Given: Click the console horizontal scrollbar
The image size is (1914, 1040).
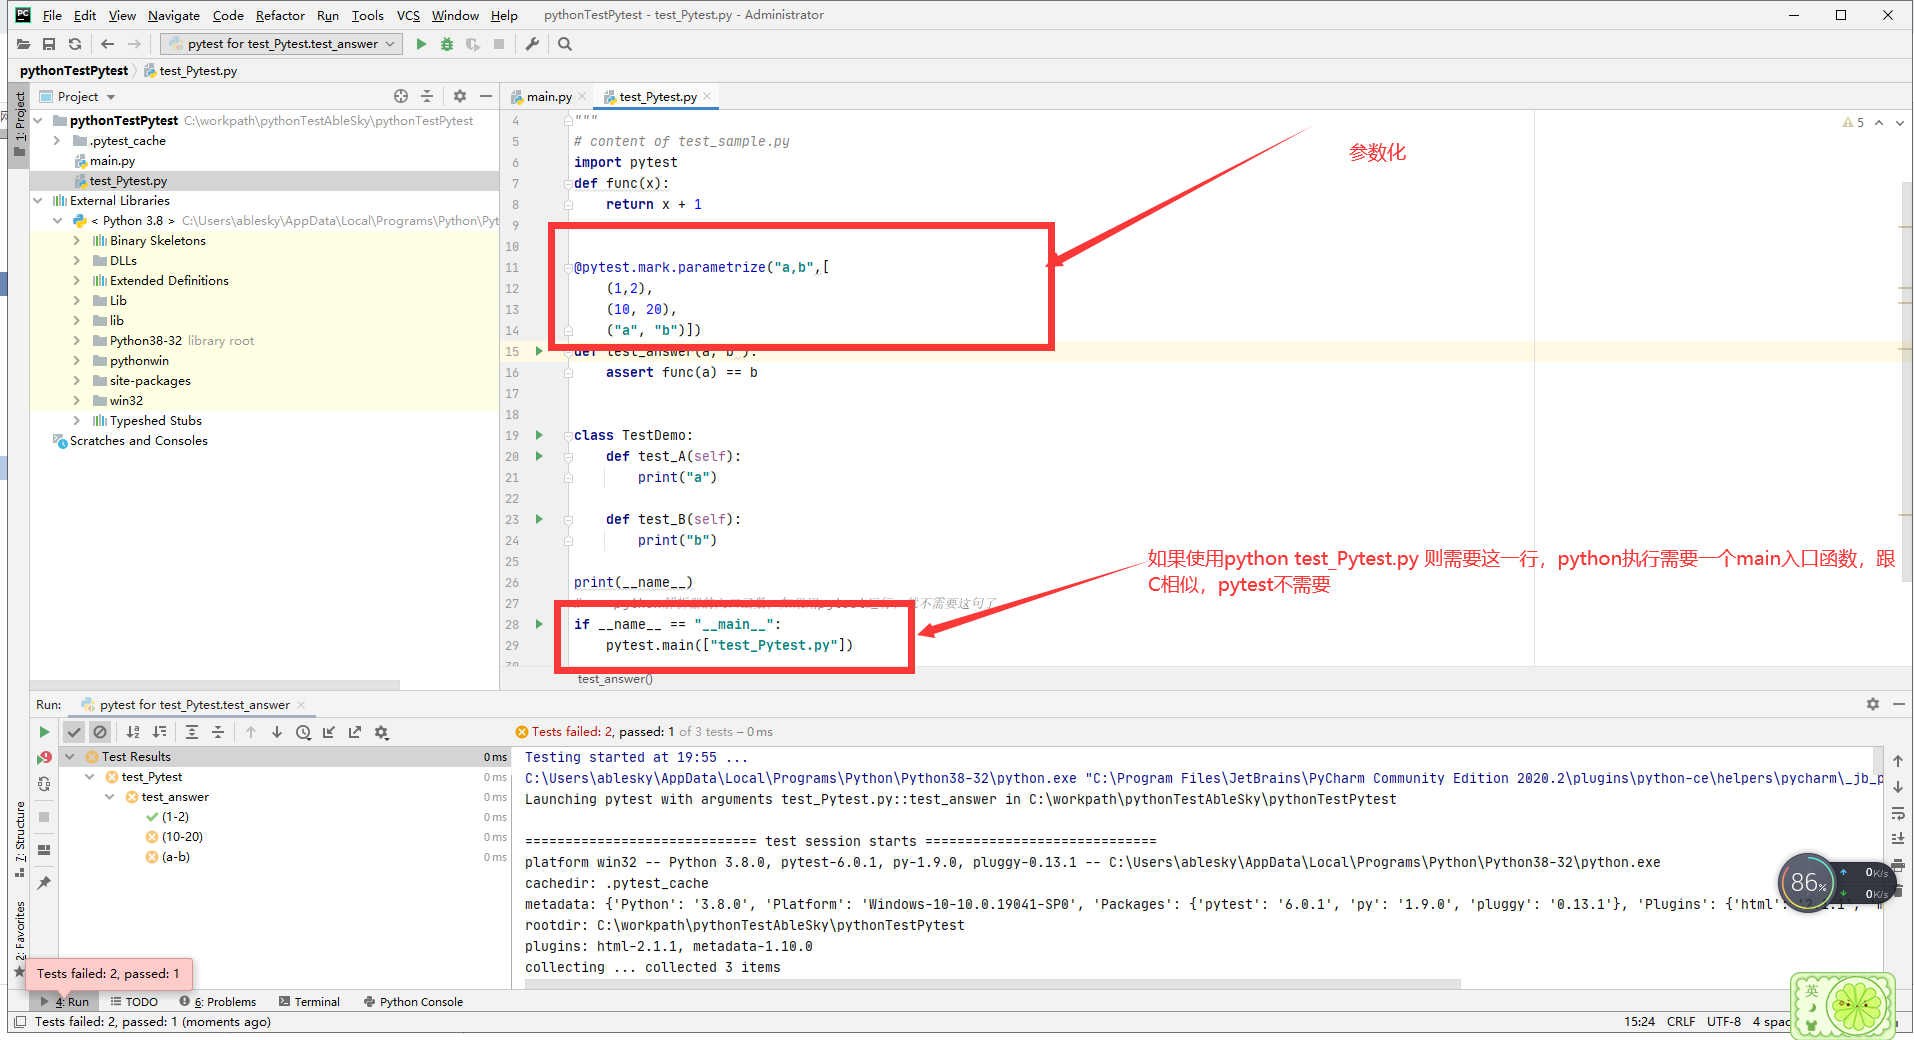Looking at the screenshot, I should pos(992,984).
